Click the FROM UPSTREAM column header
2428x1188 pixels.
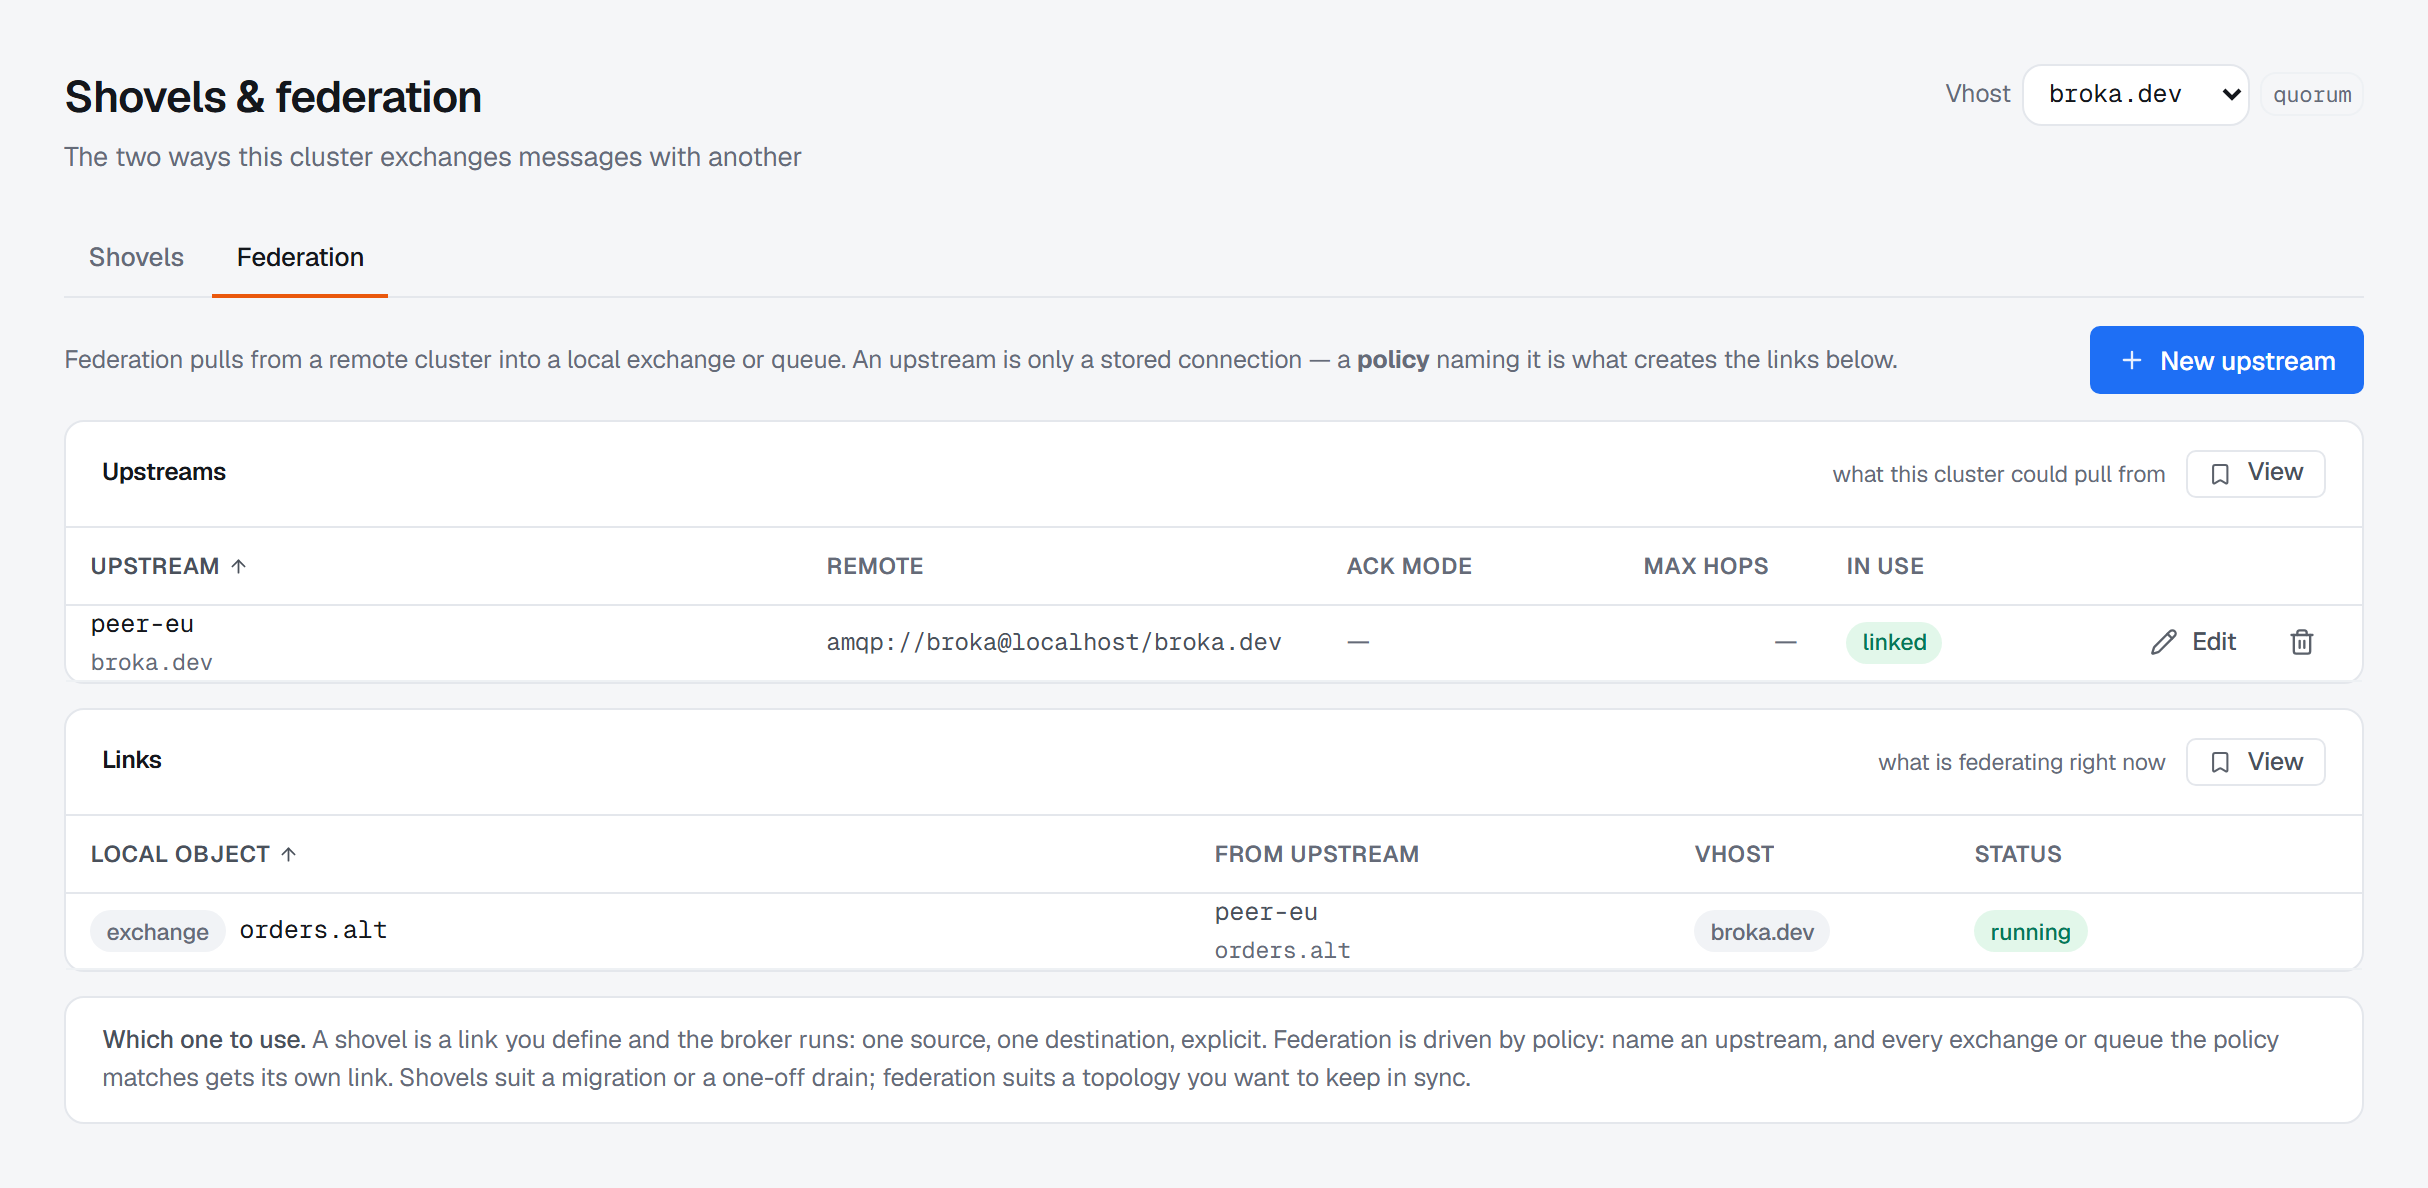(x=1316, y=854)
